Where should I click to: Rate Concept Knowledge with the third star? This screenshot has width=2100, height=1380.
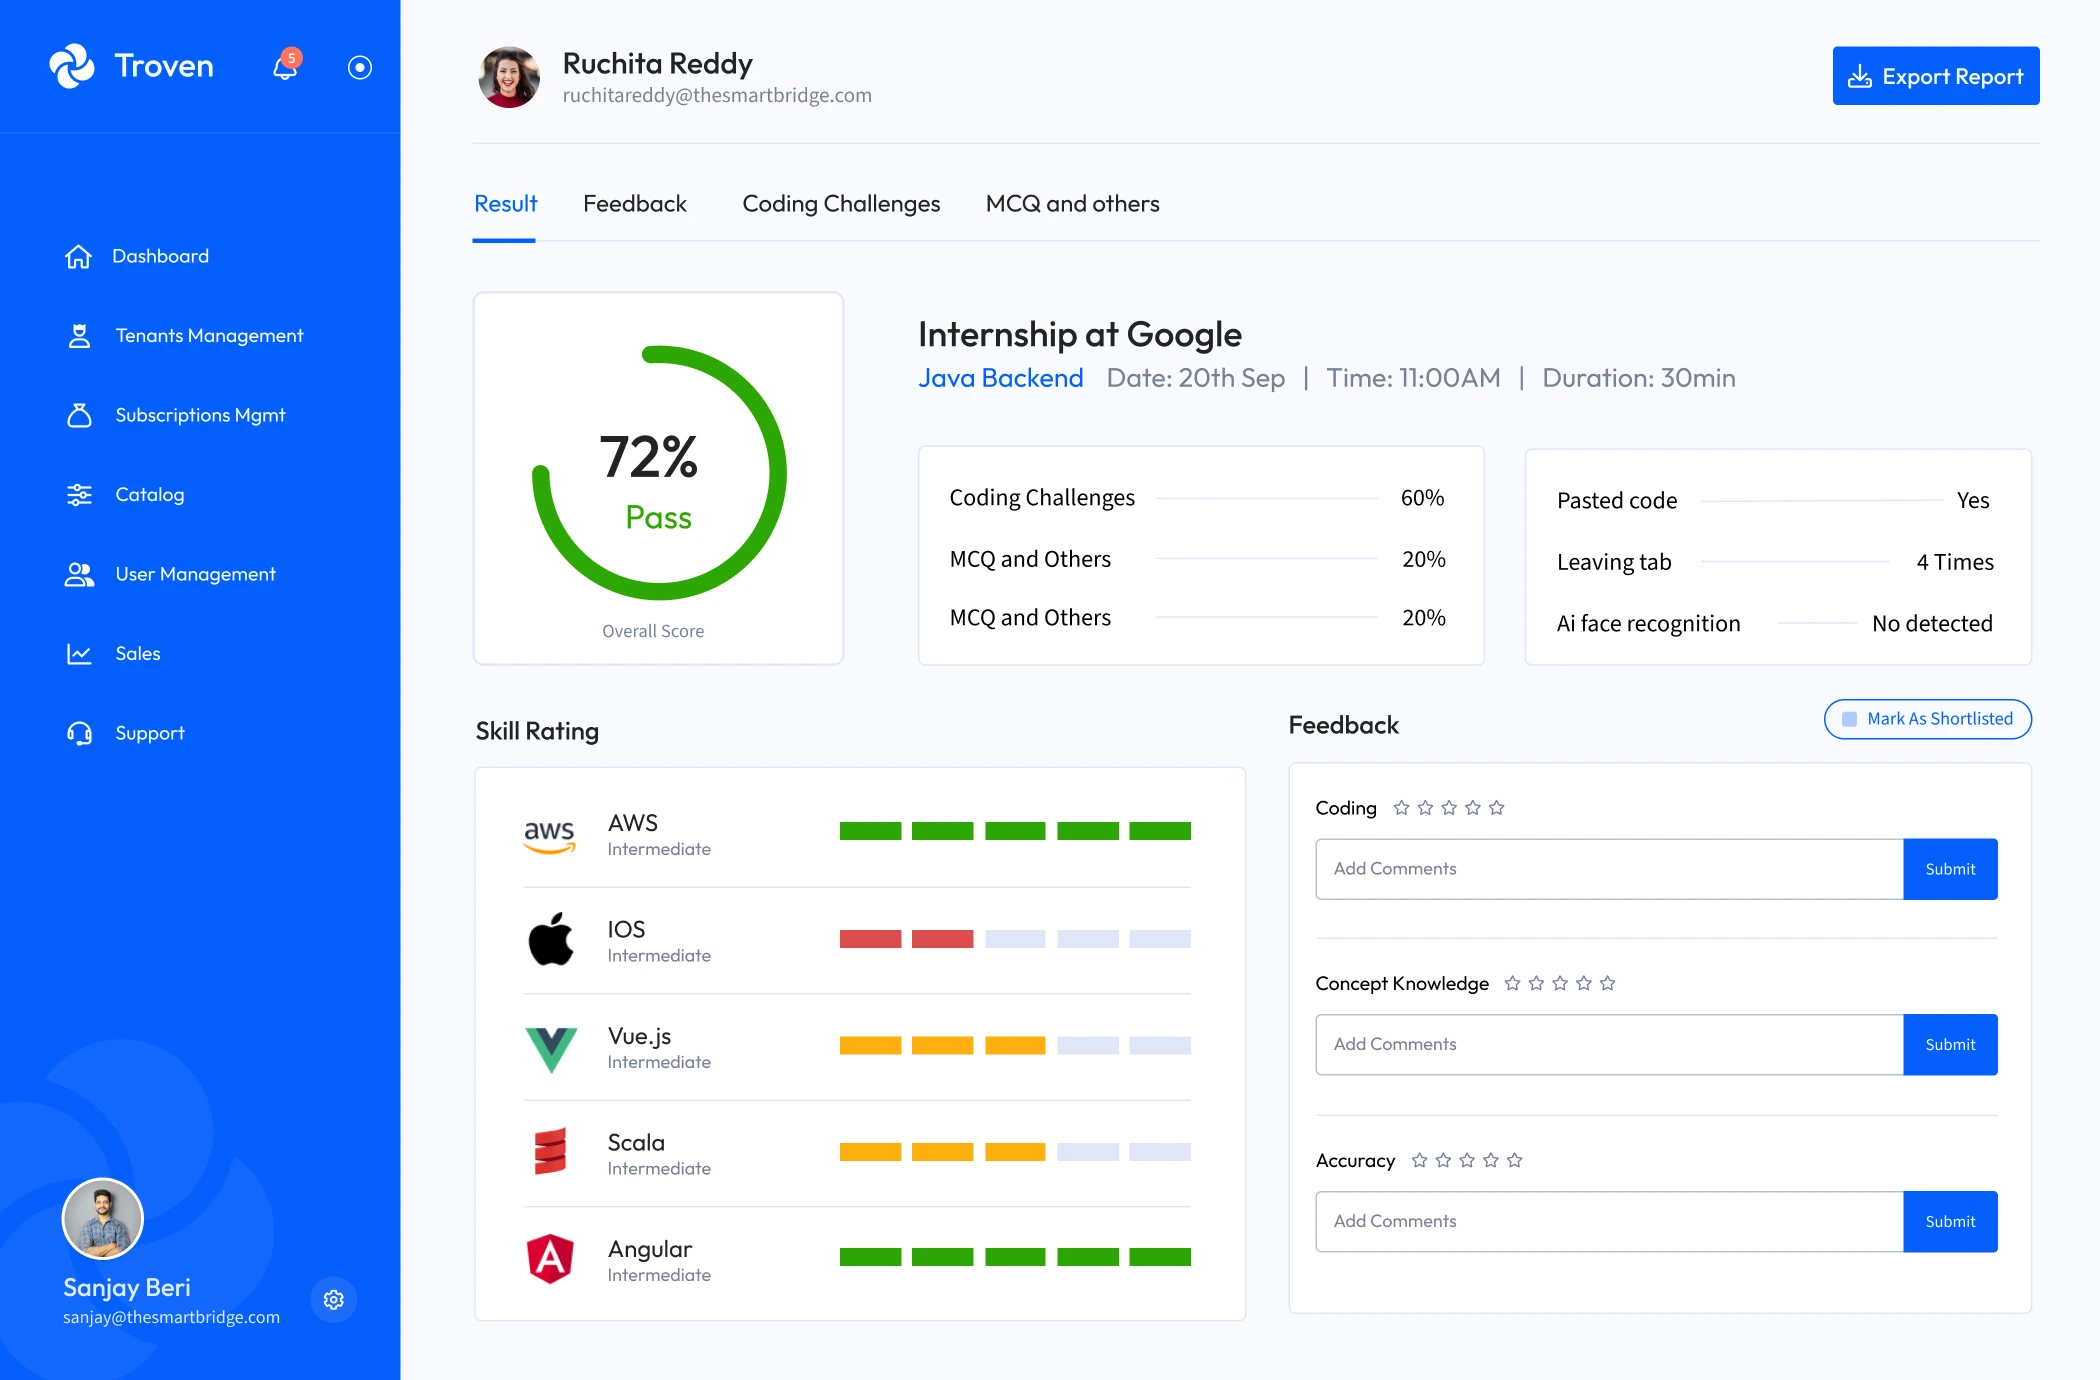[x=1560, y=984]
